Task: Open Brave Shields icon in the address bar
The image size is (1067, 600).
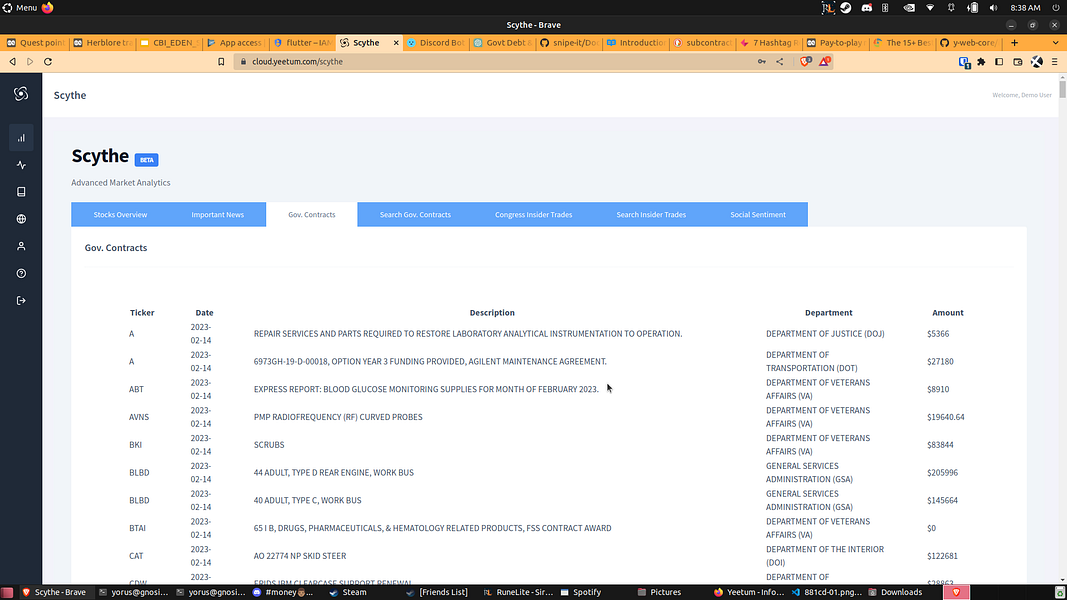Action: click(x=806, y=61)
